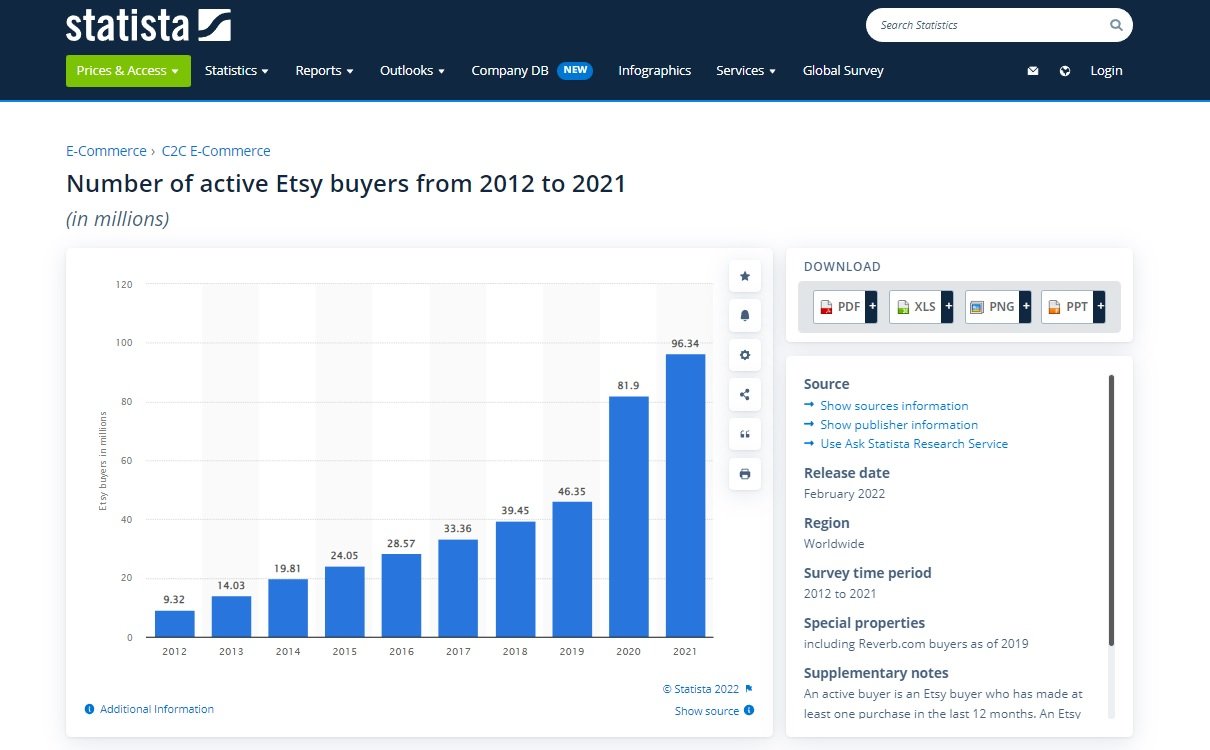Click the 39.45 value label
The image size is (1210, 750).
515,511
